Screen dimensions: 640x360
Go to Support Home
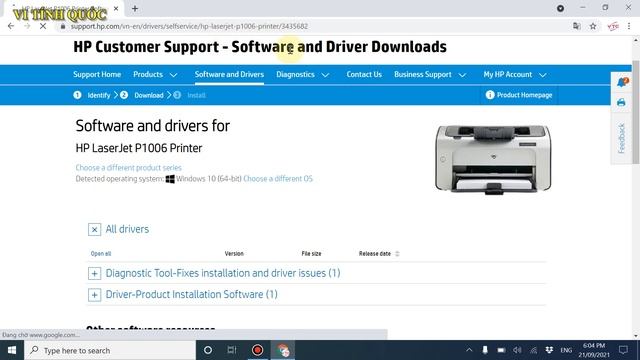(x=97, y=74)
